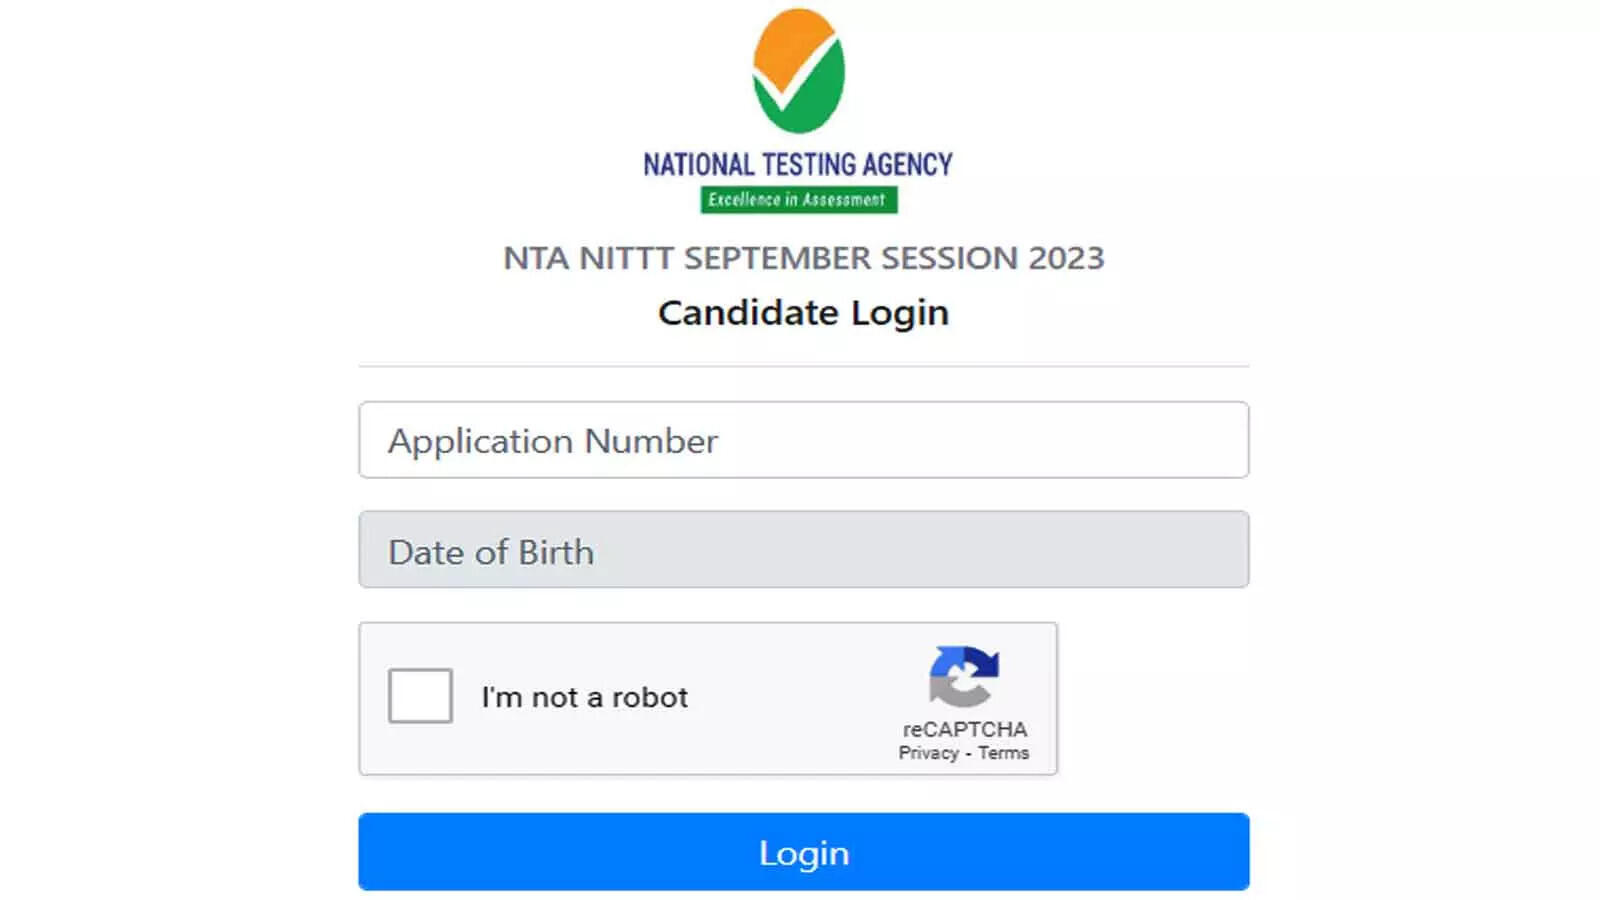Click the green Excellence in Assessment banner

coord(798,200)
